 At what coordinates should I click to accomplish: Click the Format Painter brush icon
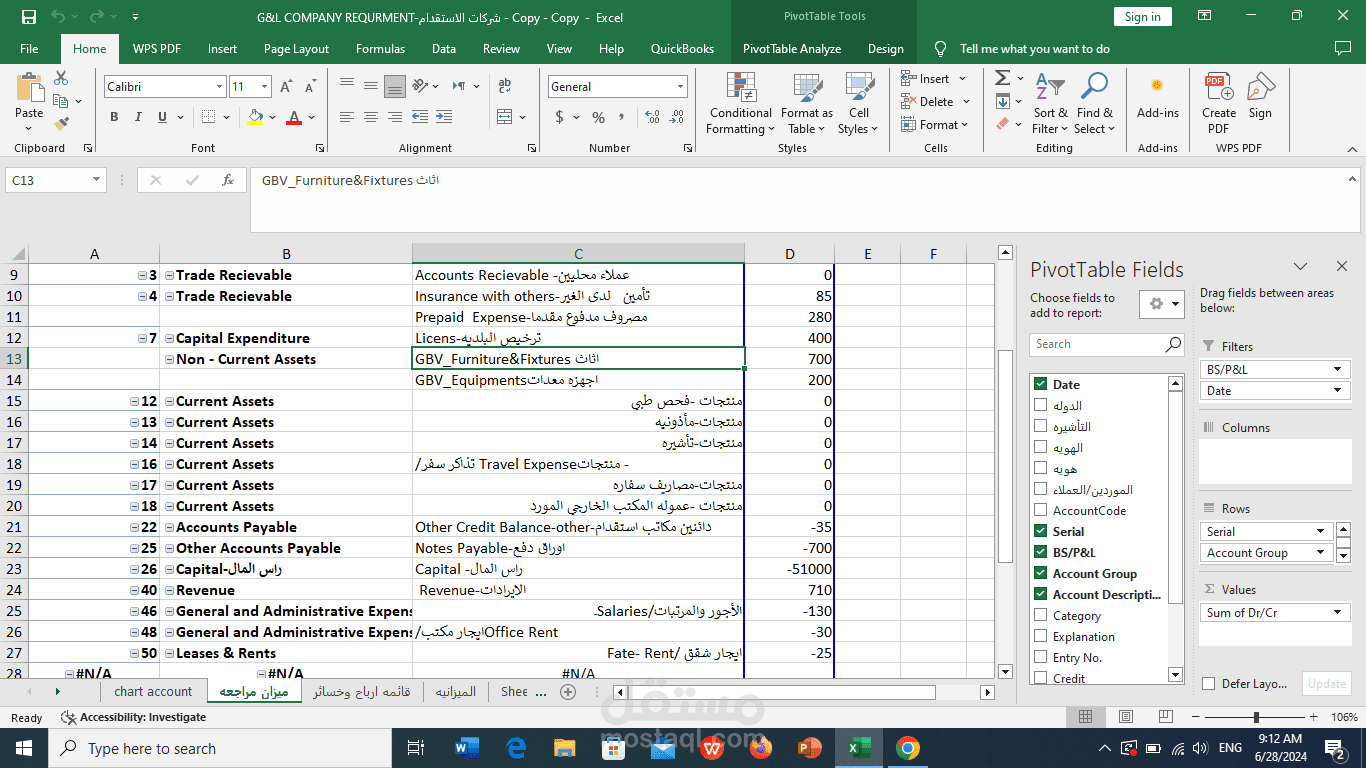(61, 124)
